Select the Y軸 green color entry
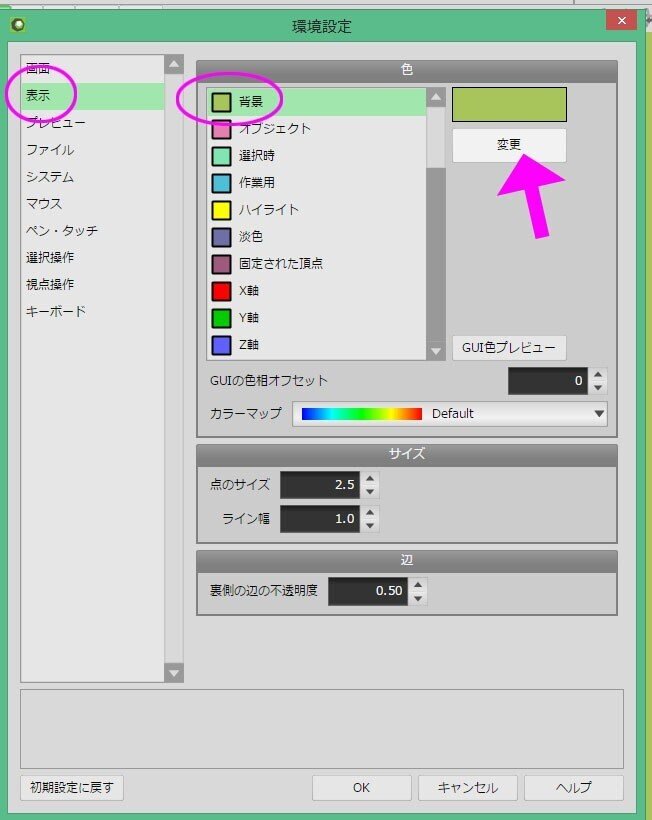 pos(316,317)
